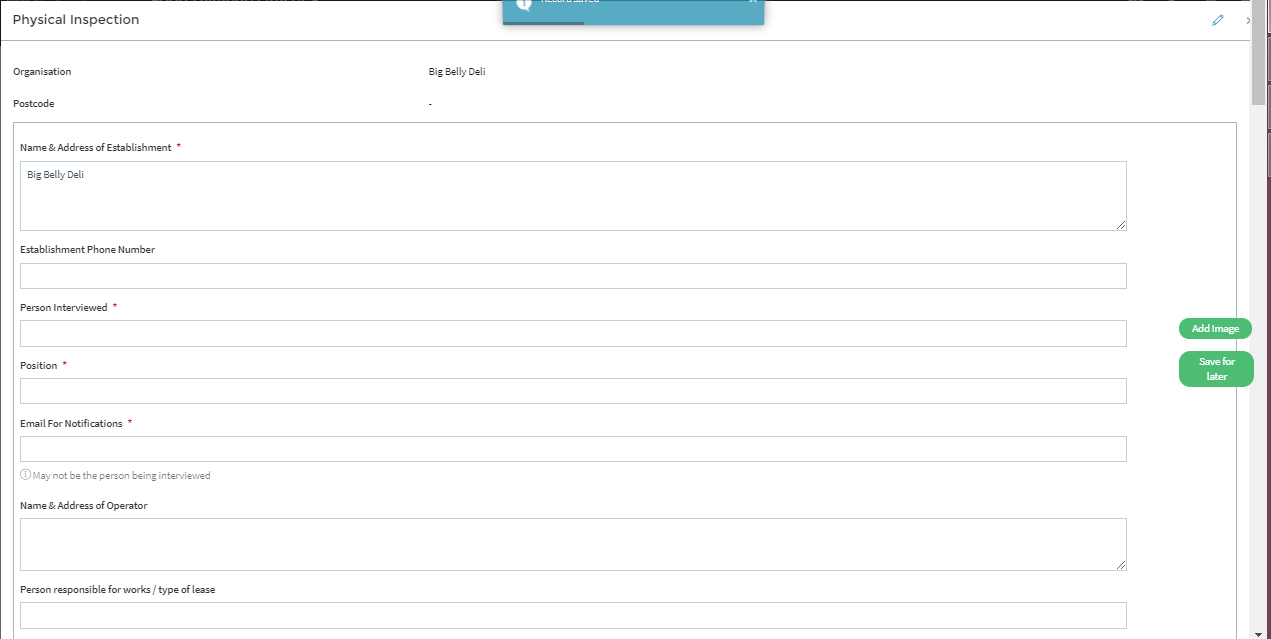Click into the Position field
The height and width of the screenshot is (639, 1271).
(x=572, y=391)
